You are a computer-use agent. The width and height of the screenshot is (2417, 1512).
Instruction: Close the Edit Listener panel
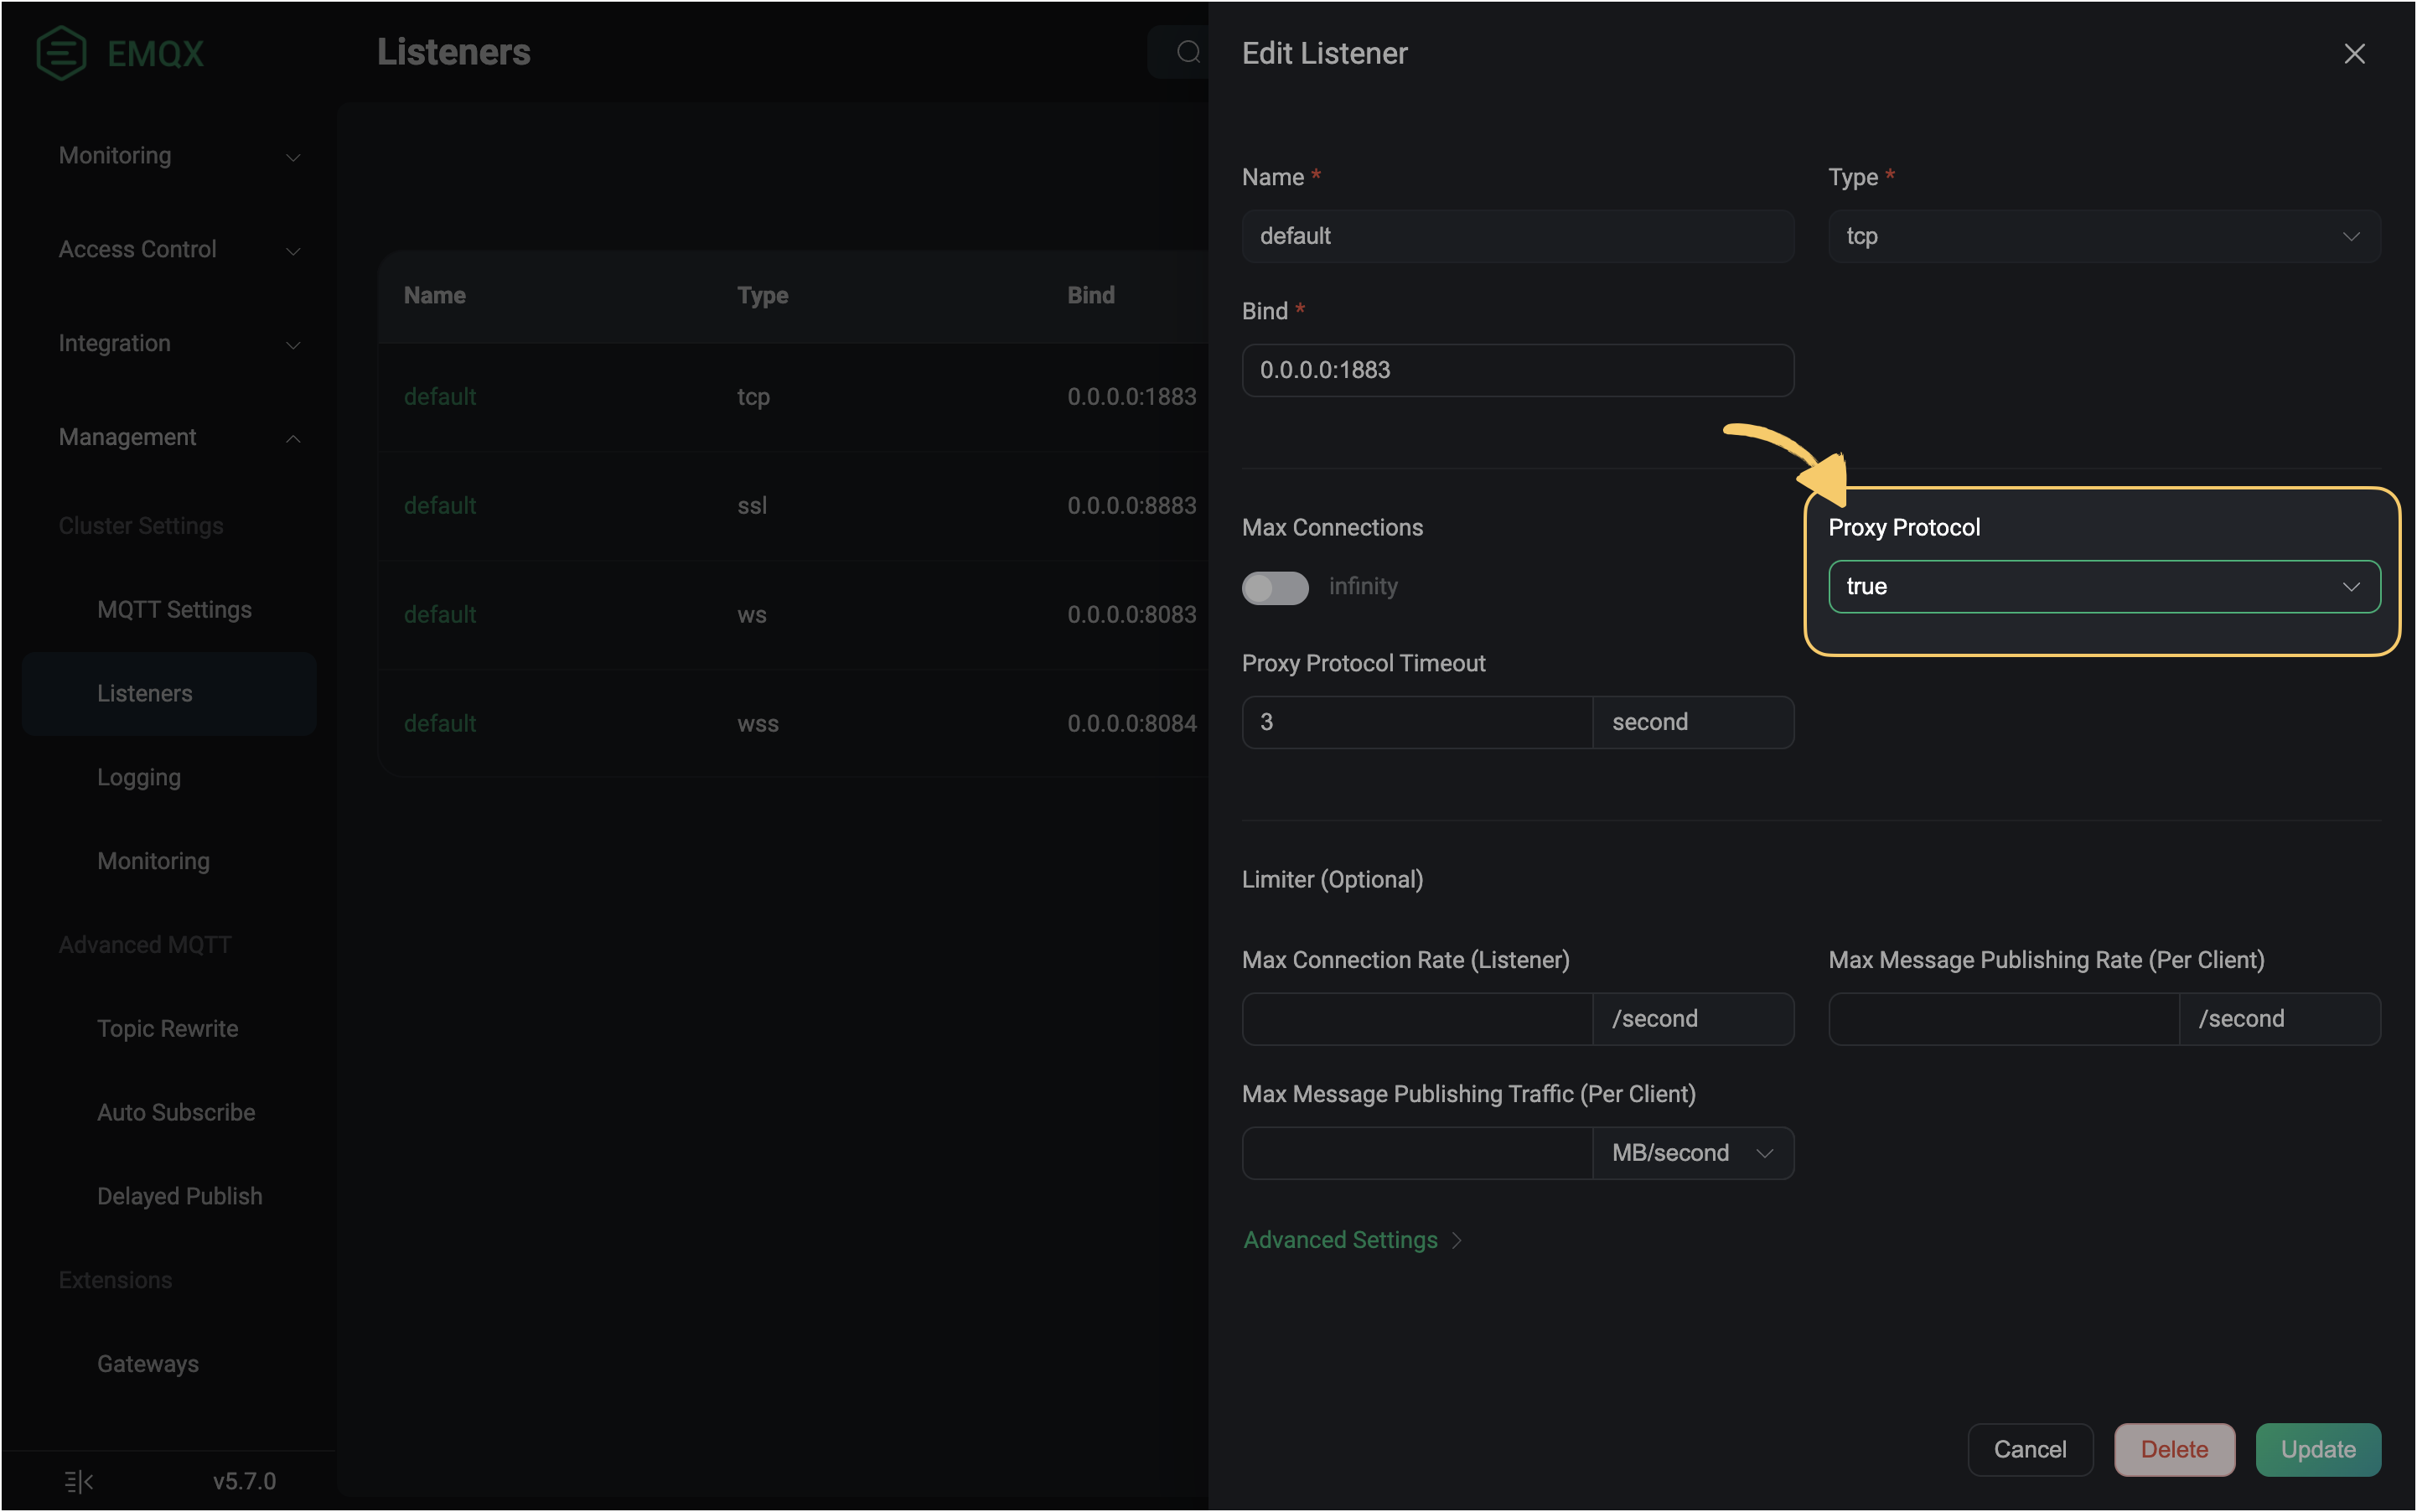2356,52
